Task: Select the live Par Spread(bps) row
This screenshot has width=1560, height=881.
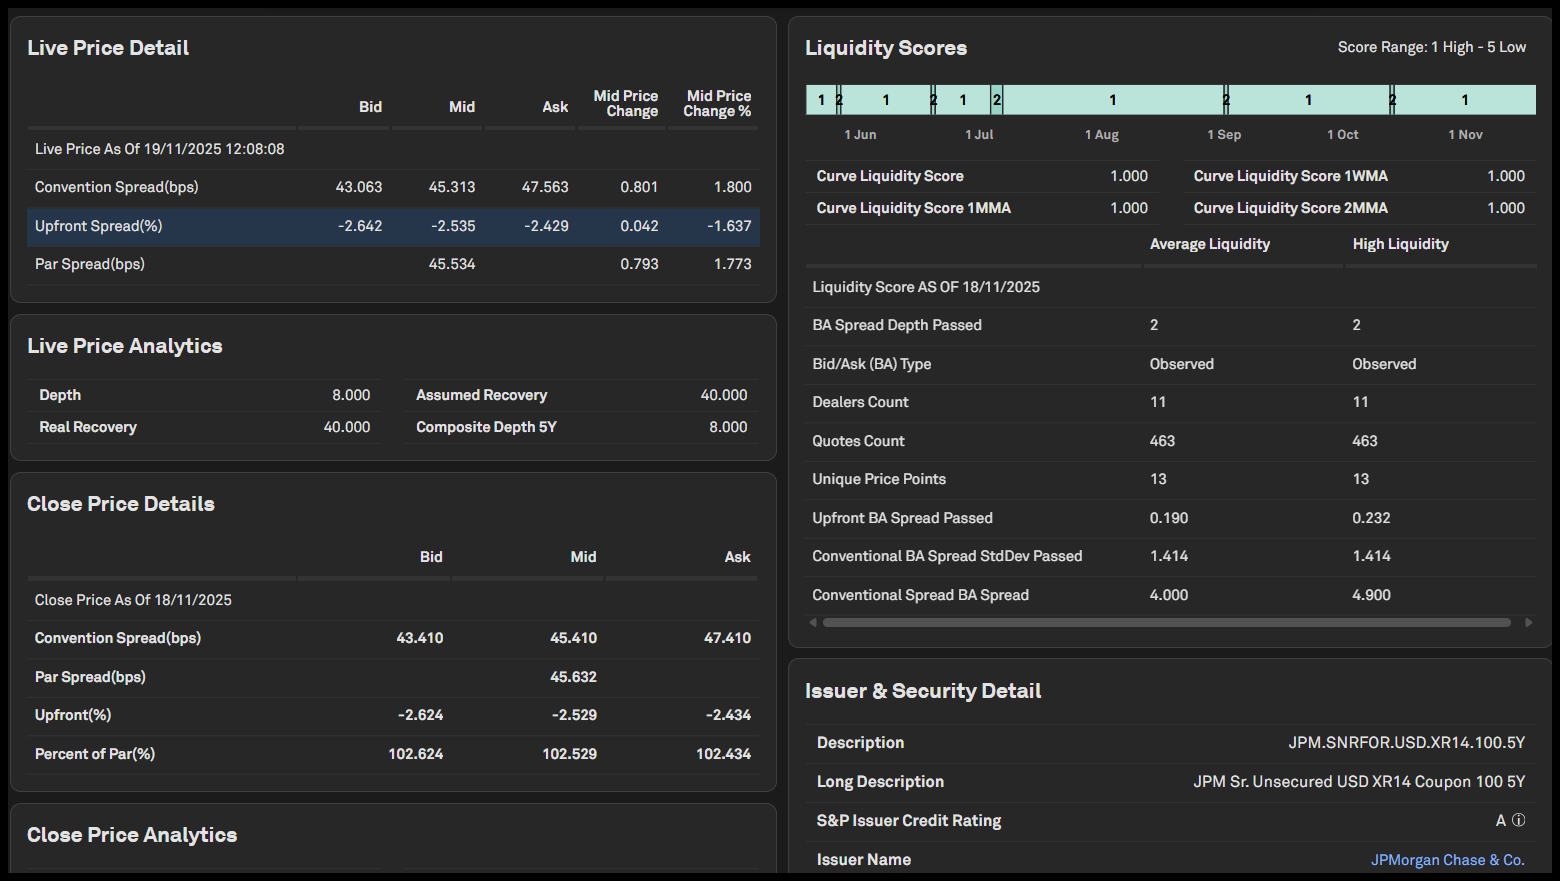Action: pyautogui.click(x=90, y=264)
